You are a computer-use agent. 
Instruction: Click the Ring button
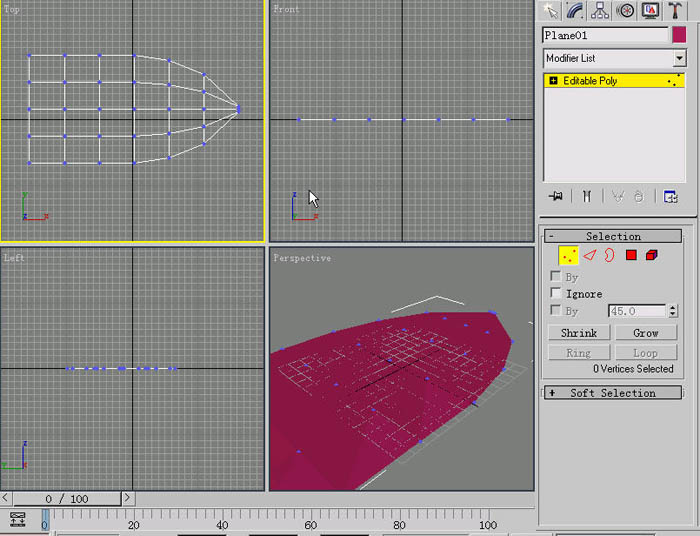click(x=579, y=353)
